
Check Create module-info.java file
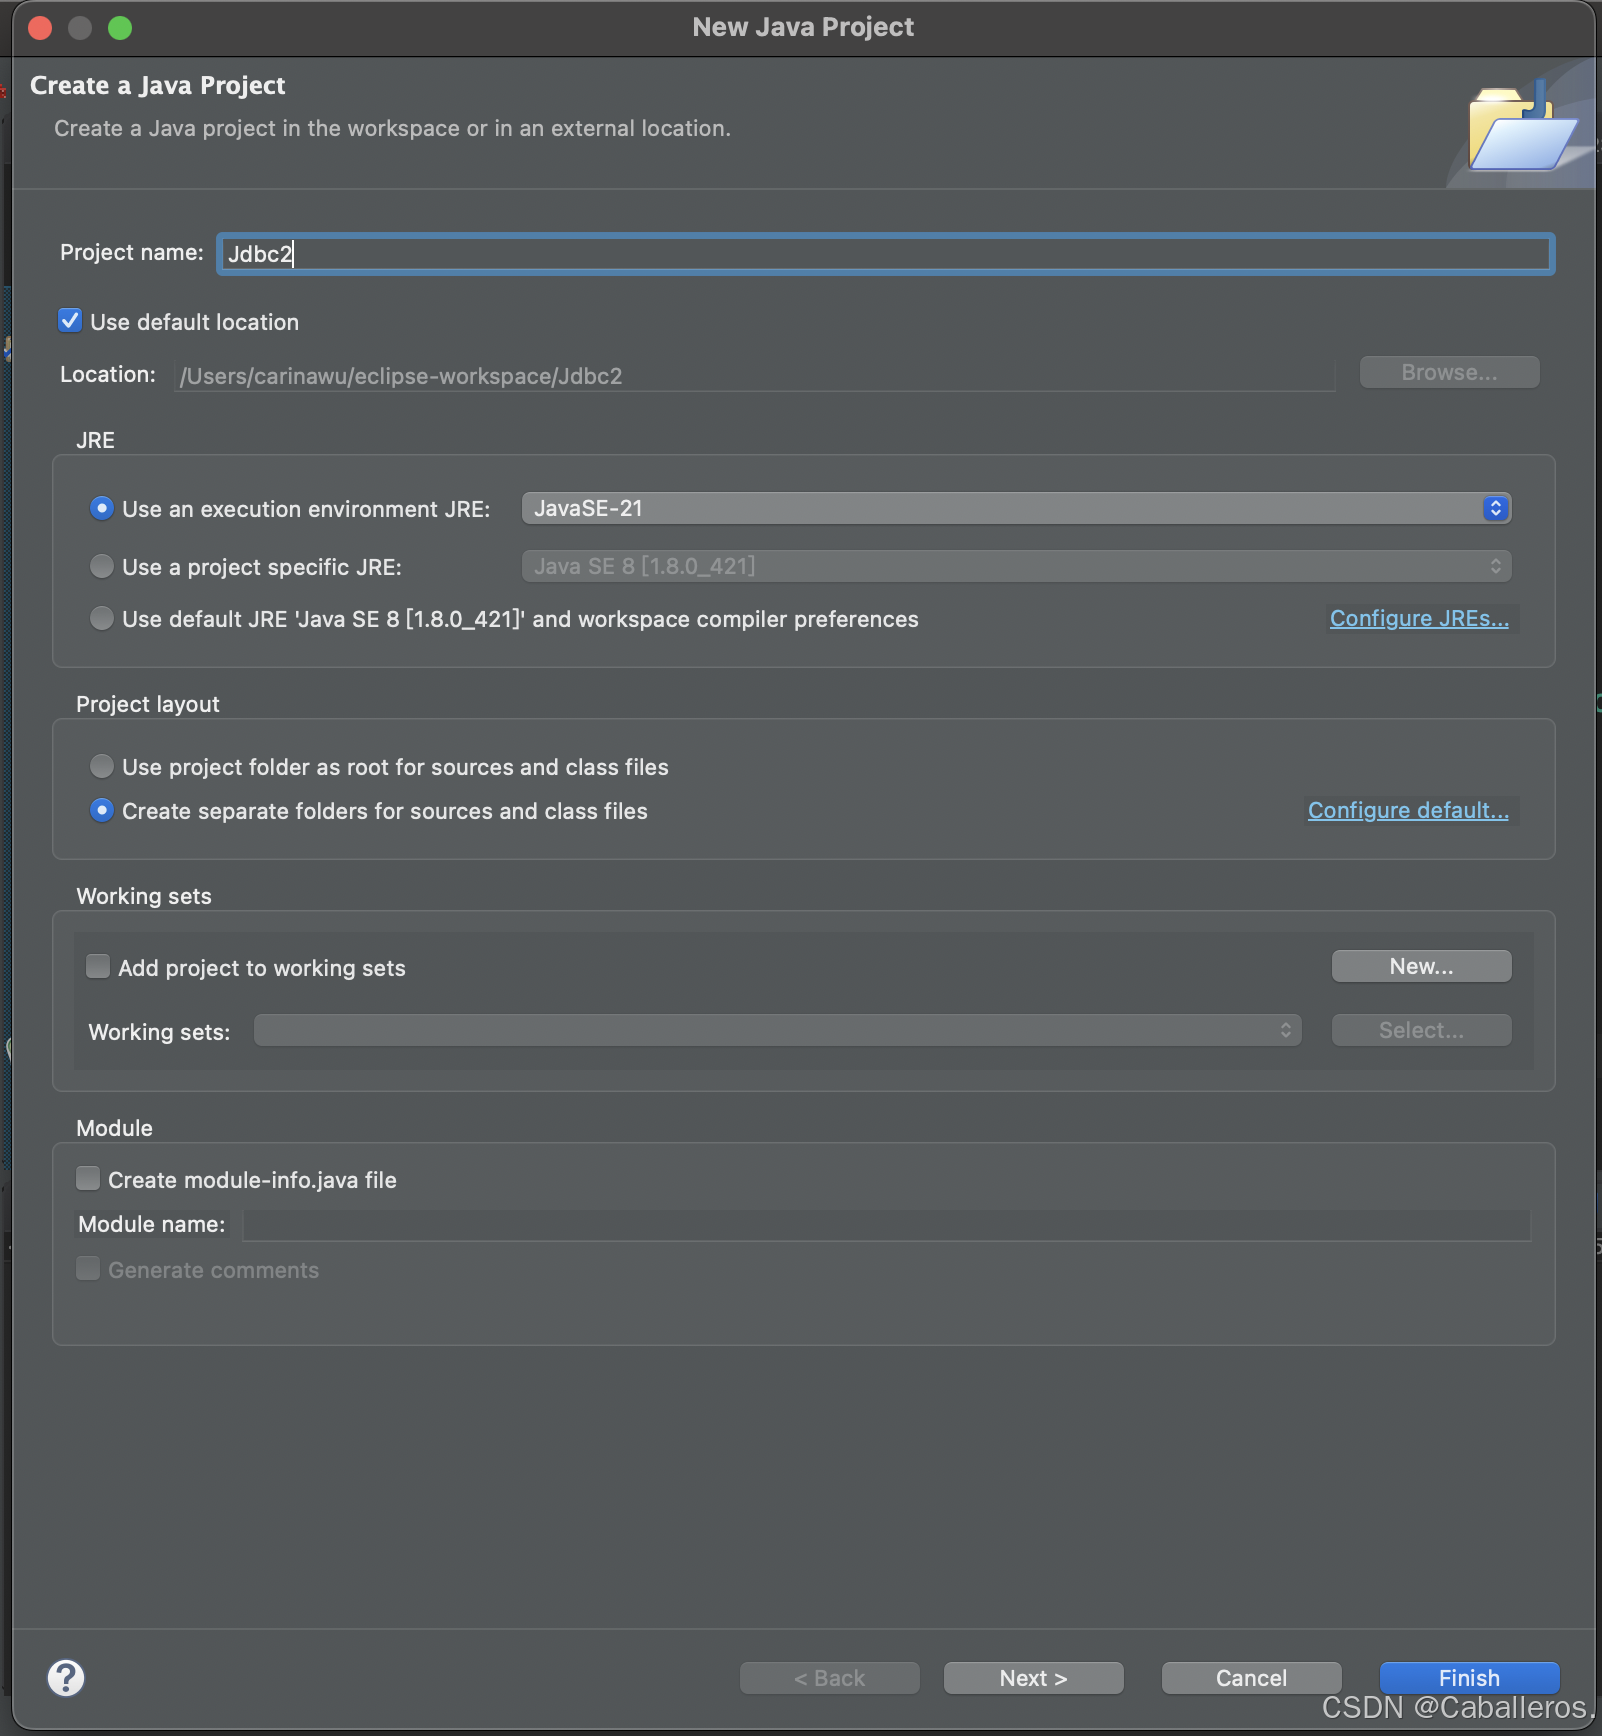tap(87, 1178)
